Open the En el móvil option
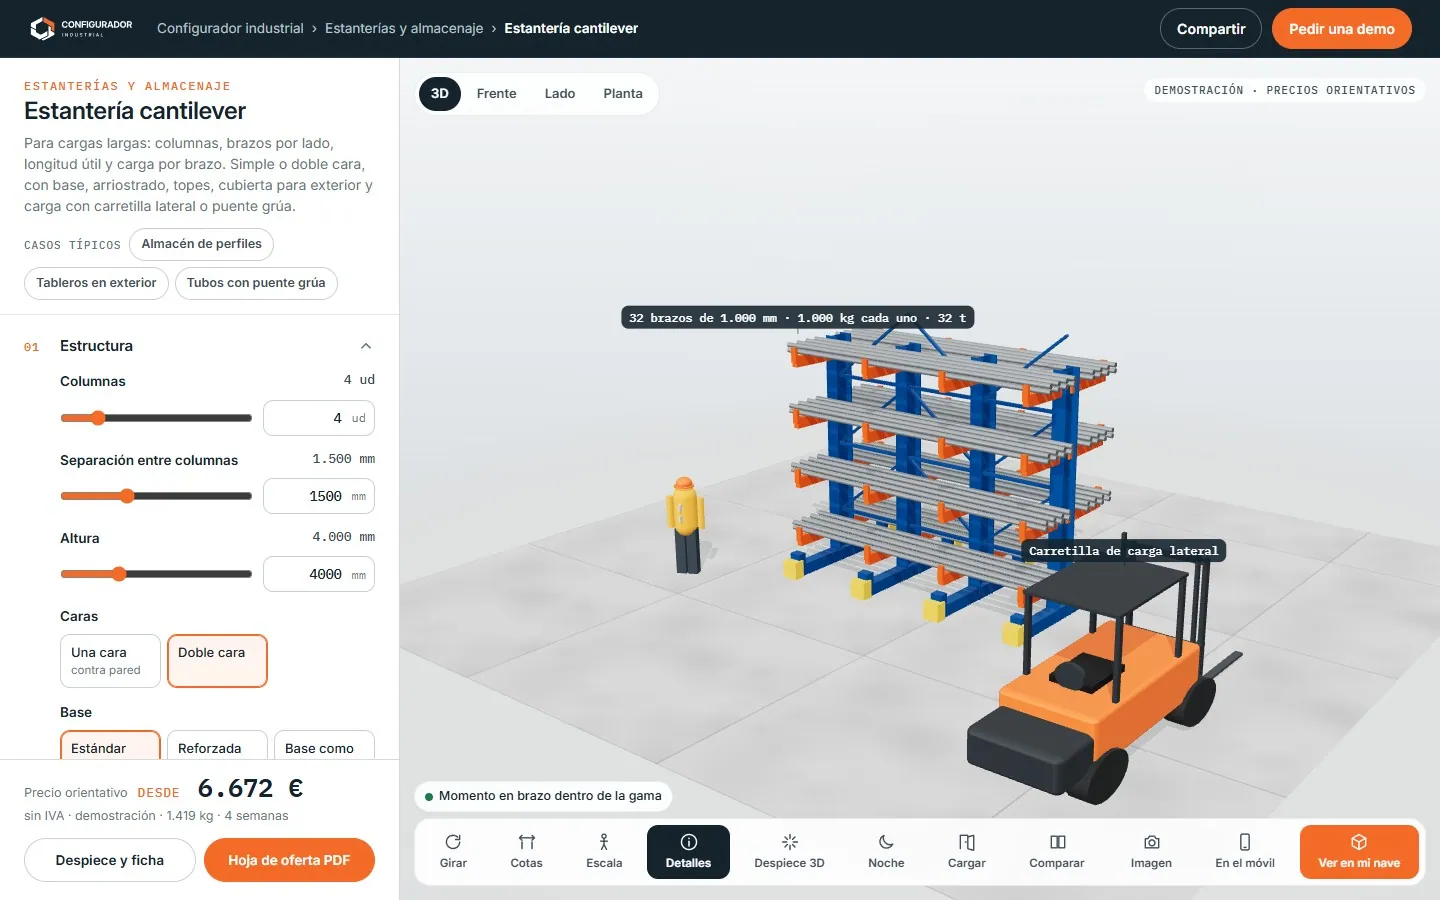1440x900 pixels. tap(1245, 852)
